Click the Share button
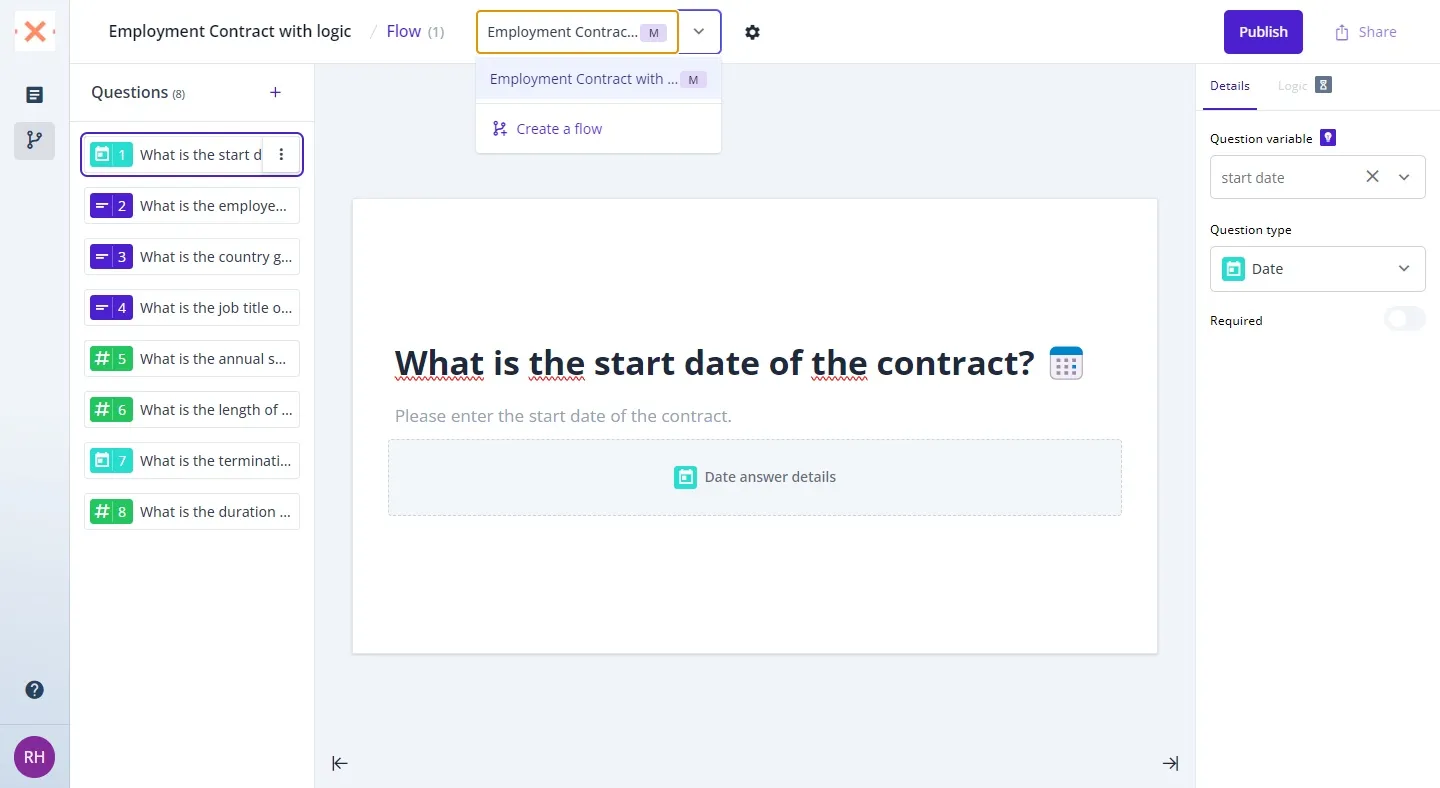The image size is (1440, 788). [x=1365, y=32]
